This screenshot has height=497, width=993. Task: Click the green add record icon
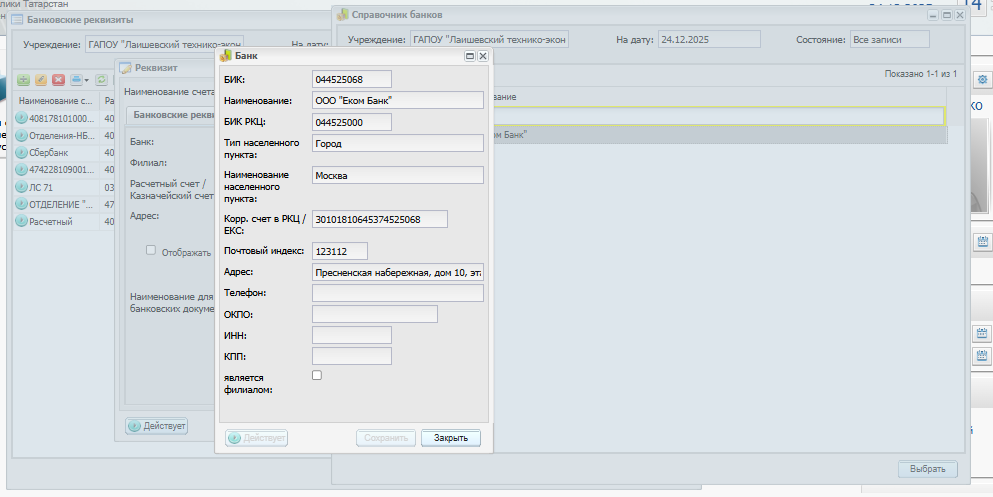point(23,80)
